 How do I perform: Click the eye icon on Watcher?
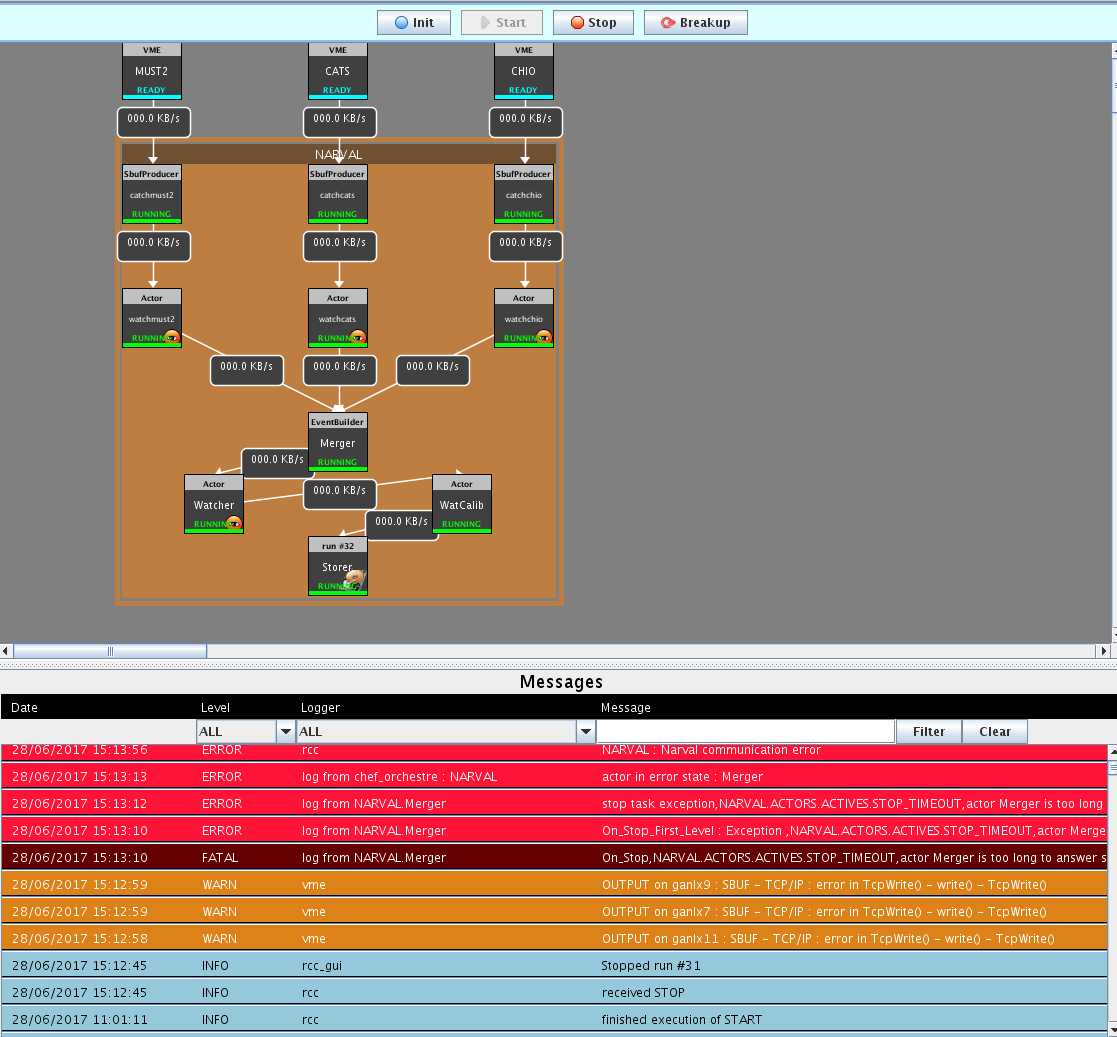(x=234, y=523)
